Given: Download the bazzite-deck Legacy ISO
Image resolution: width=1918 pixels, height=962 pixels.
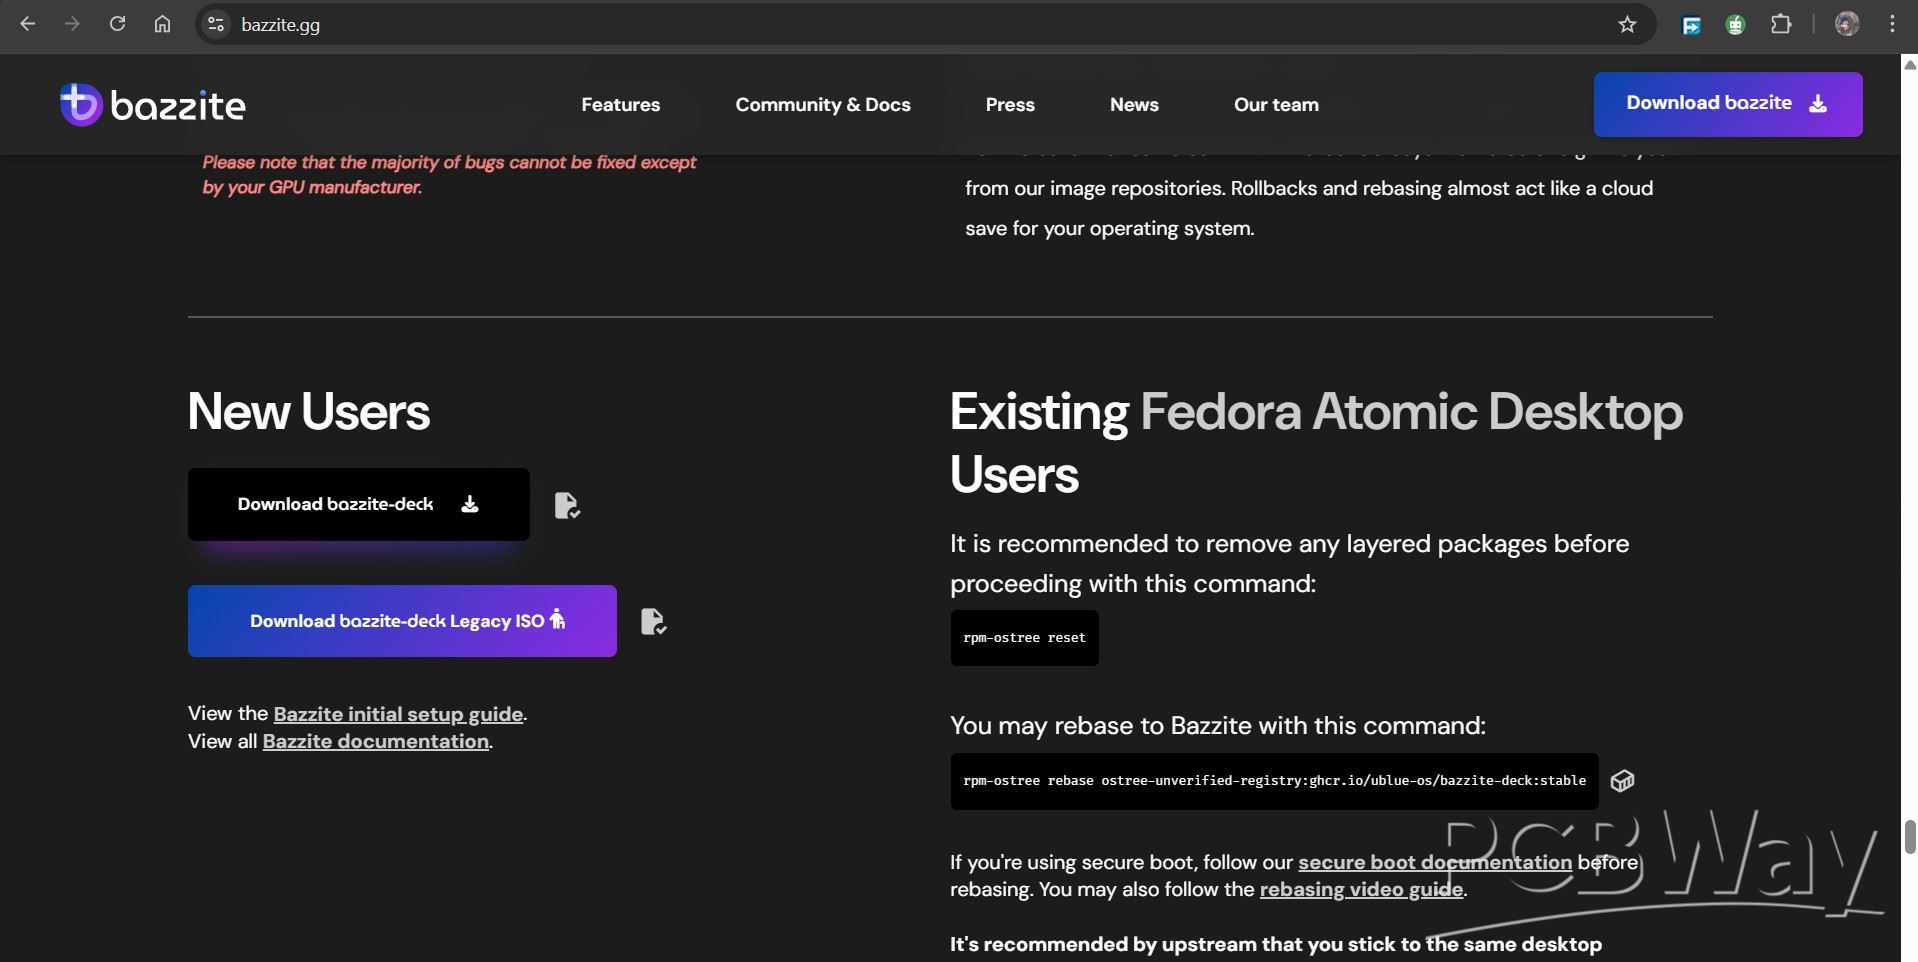Looking at the screenshot, I should (402, 621).
